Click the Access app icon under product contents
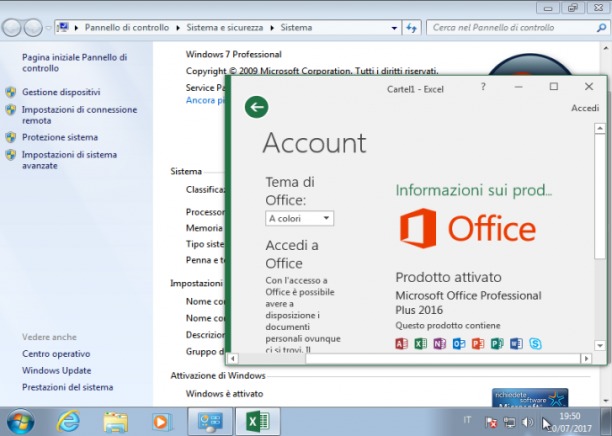Viewport: 612px width, 436px height. coord(401,343)
